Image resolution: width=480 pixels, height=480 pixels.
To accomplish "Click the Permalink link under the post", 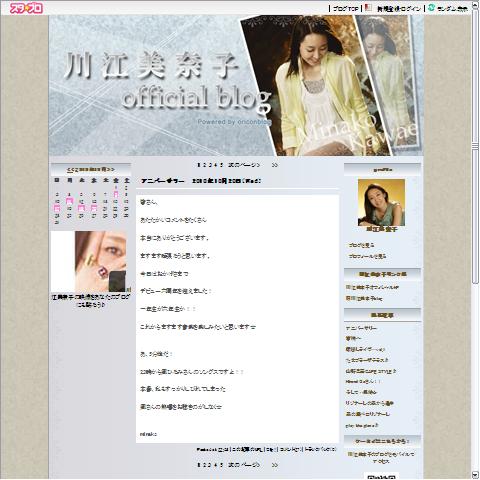I will [206, 450].
